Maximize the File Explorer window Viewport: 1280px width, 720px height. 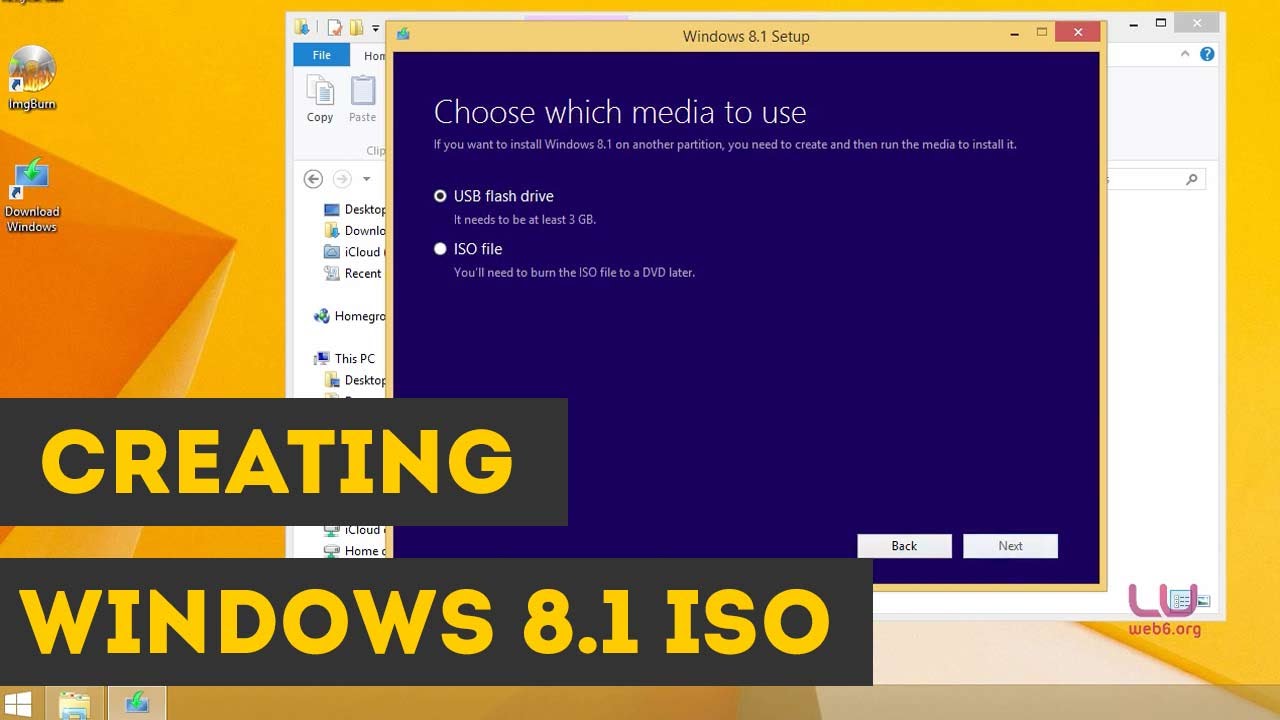(1160, 22)
